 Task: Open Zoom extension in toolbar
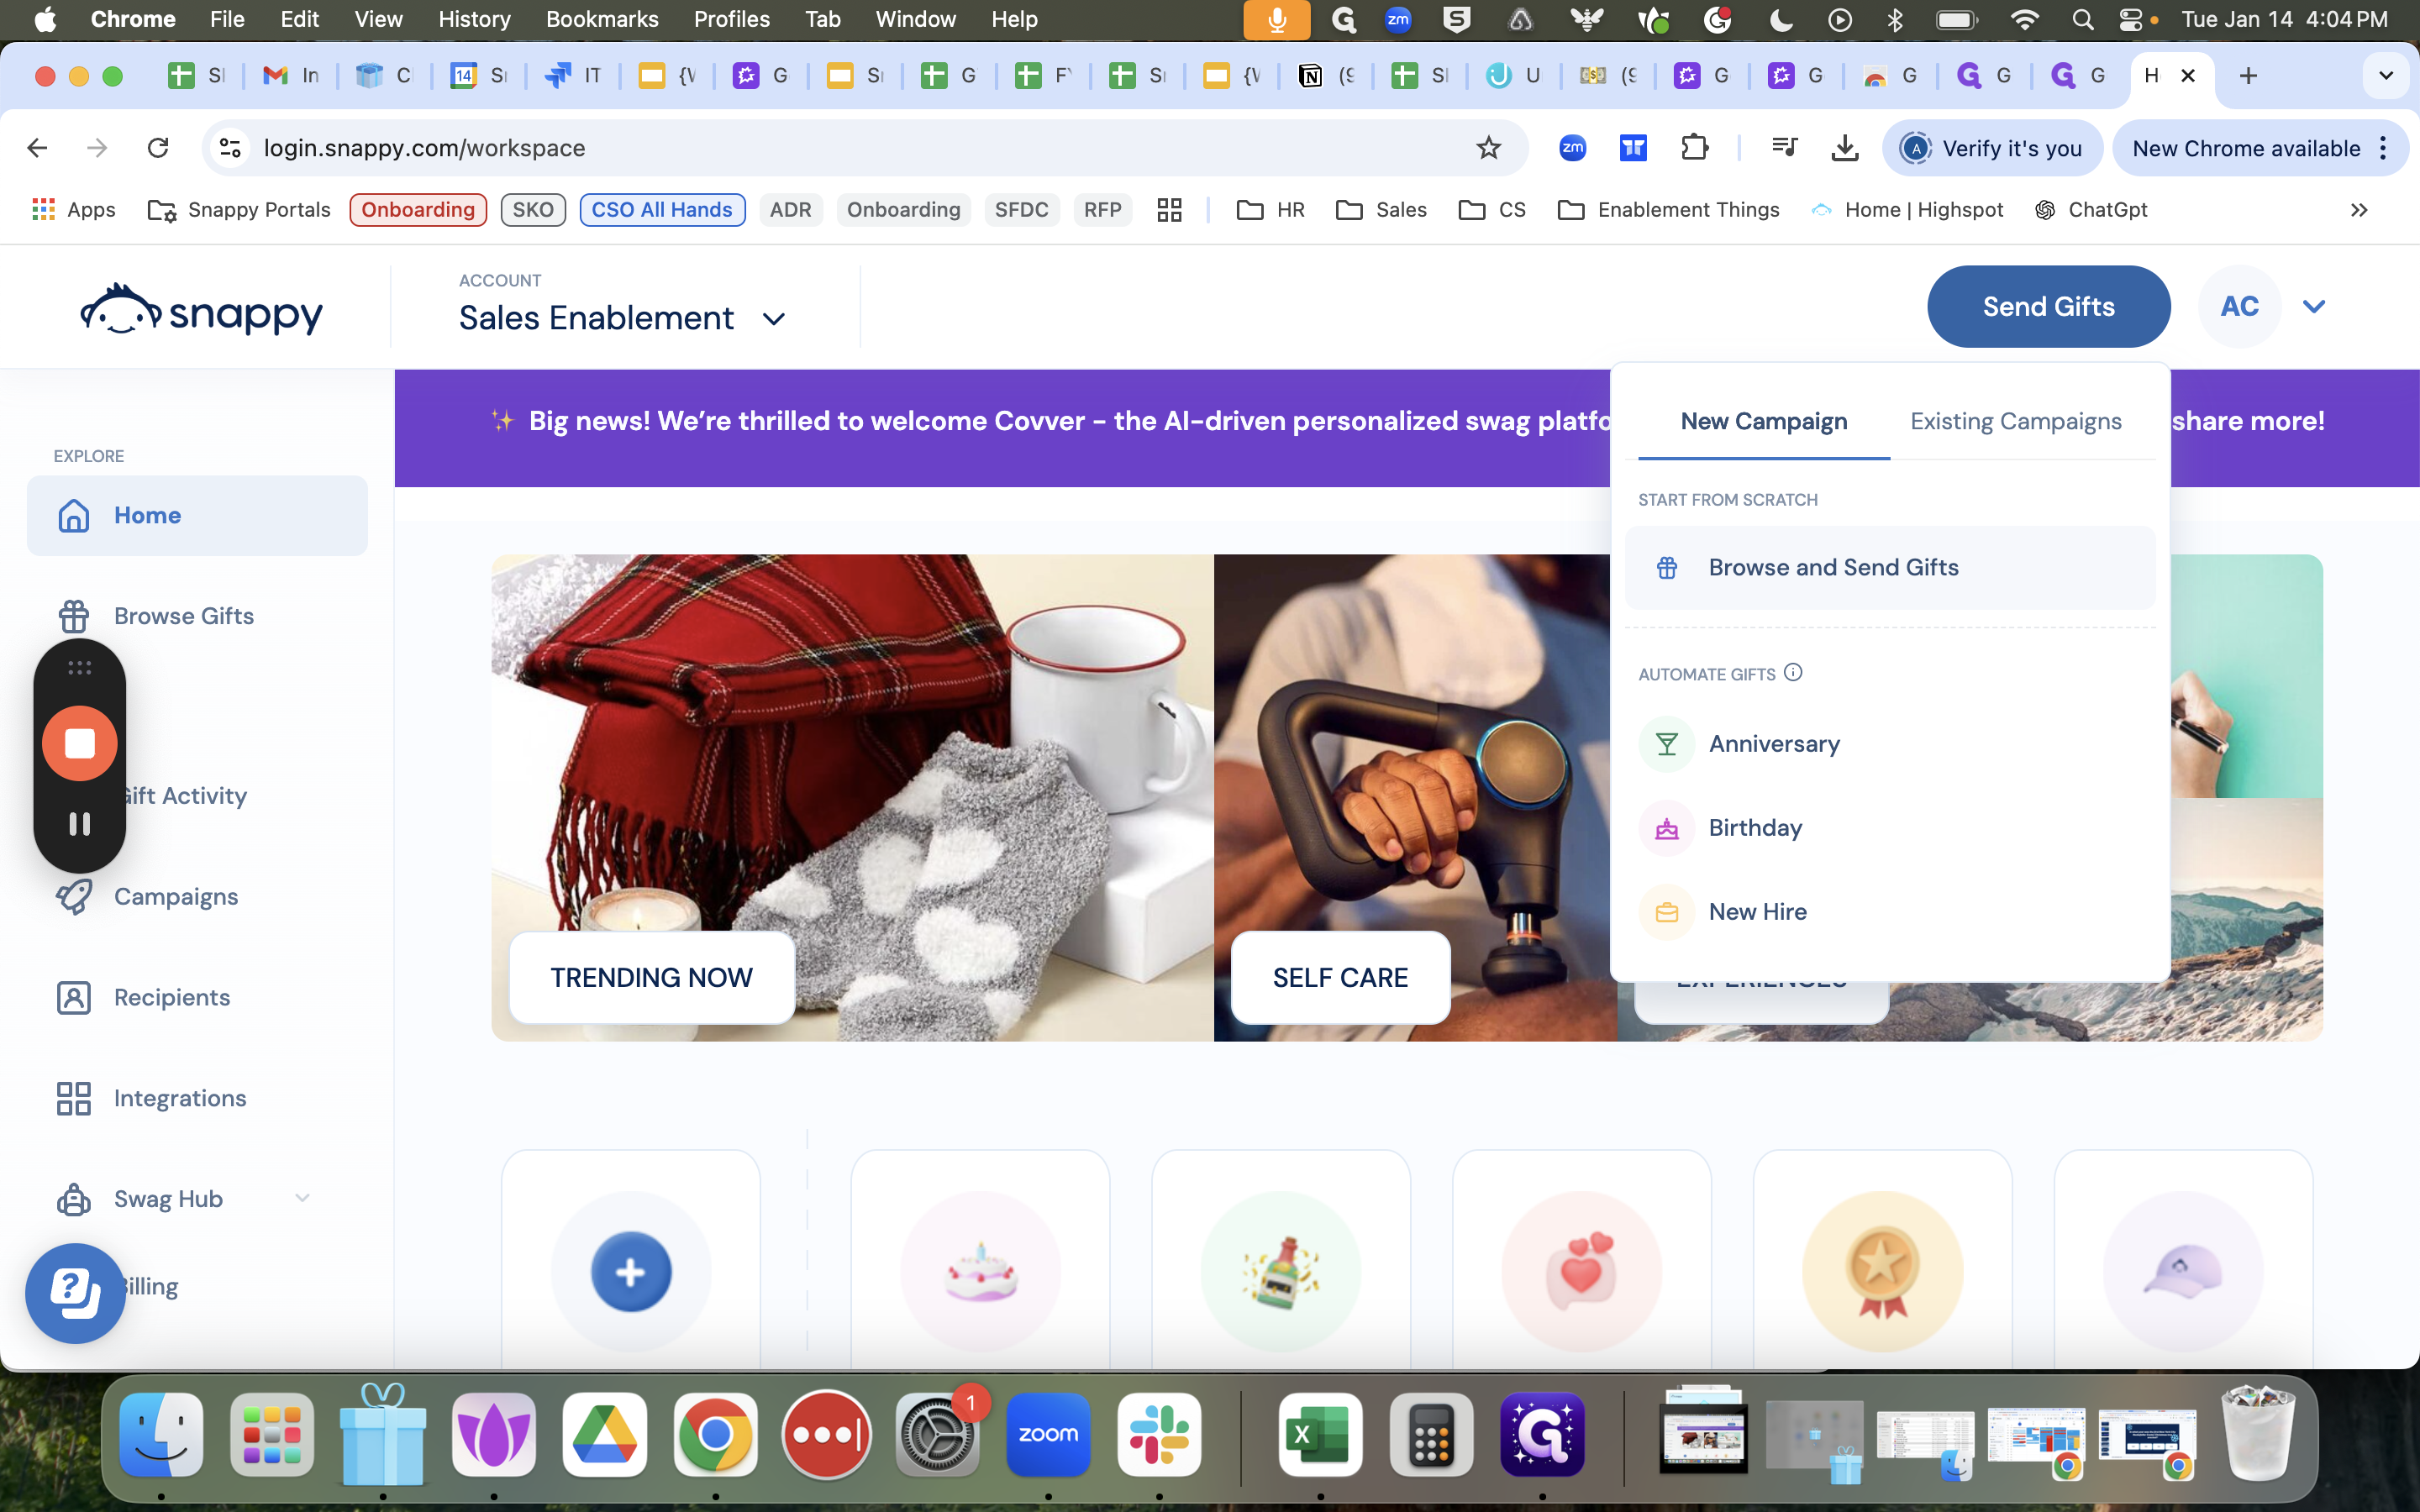1573,148
